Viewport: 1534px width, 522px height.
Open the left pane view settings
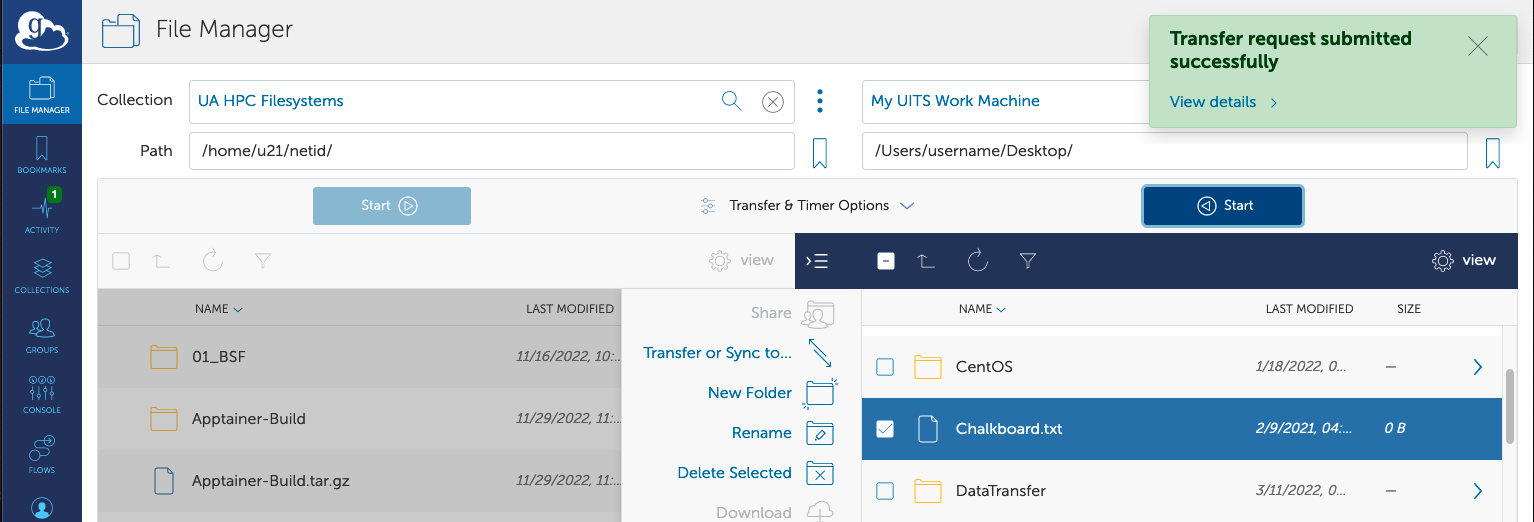(741, 260)
